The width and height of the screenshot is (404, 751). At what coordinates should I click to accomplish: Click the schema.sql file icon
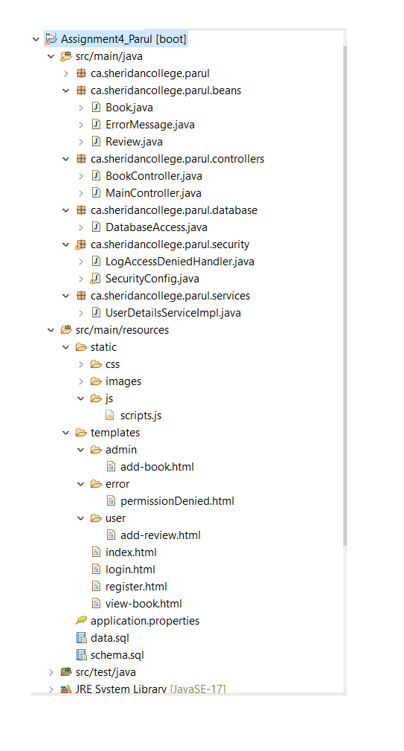(81, 655)
